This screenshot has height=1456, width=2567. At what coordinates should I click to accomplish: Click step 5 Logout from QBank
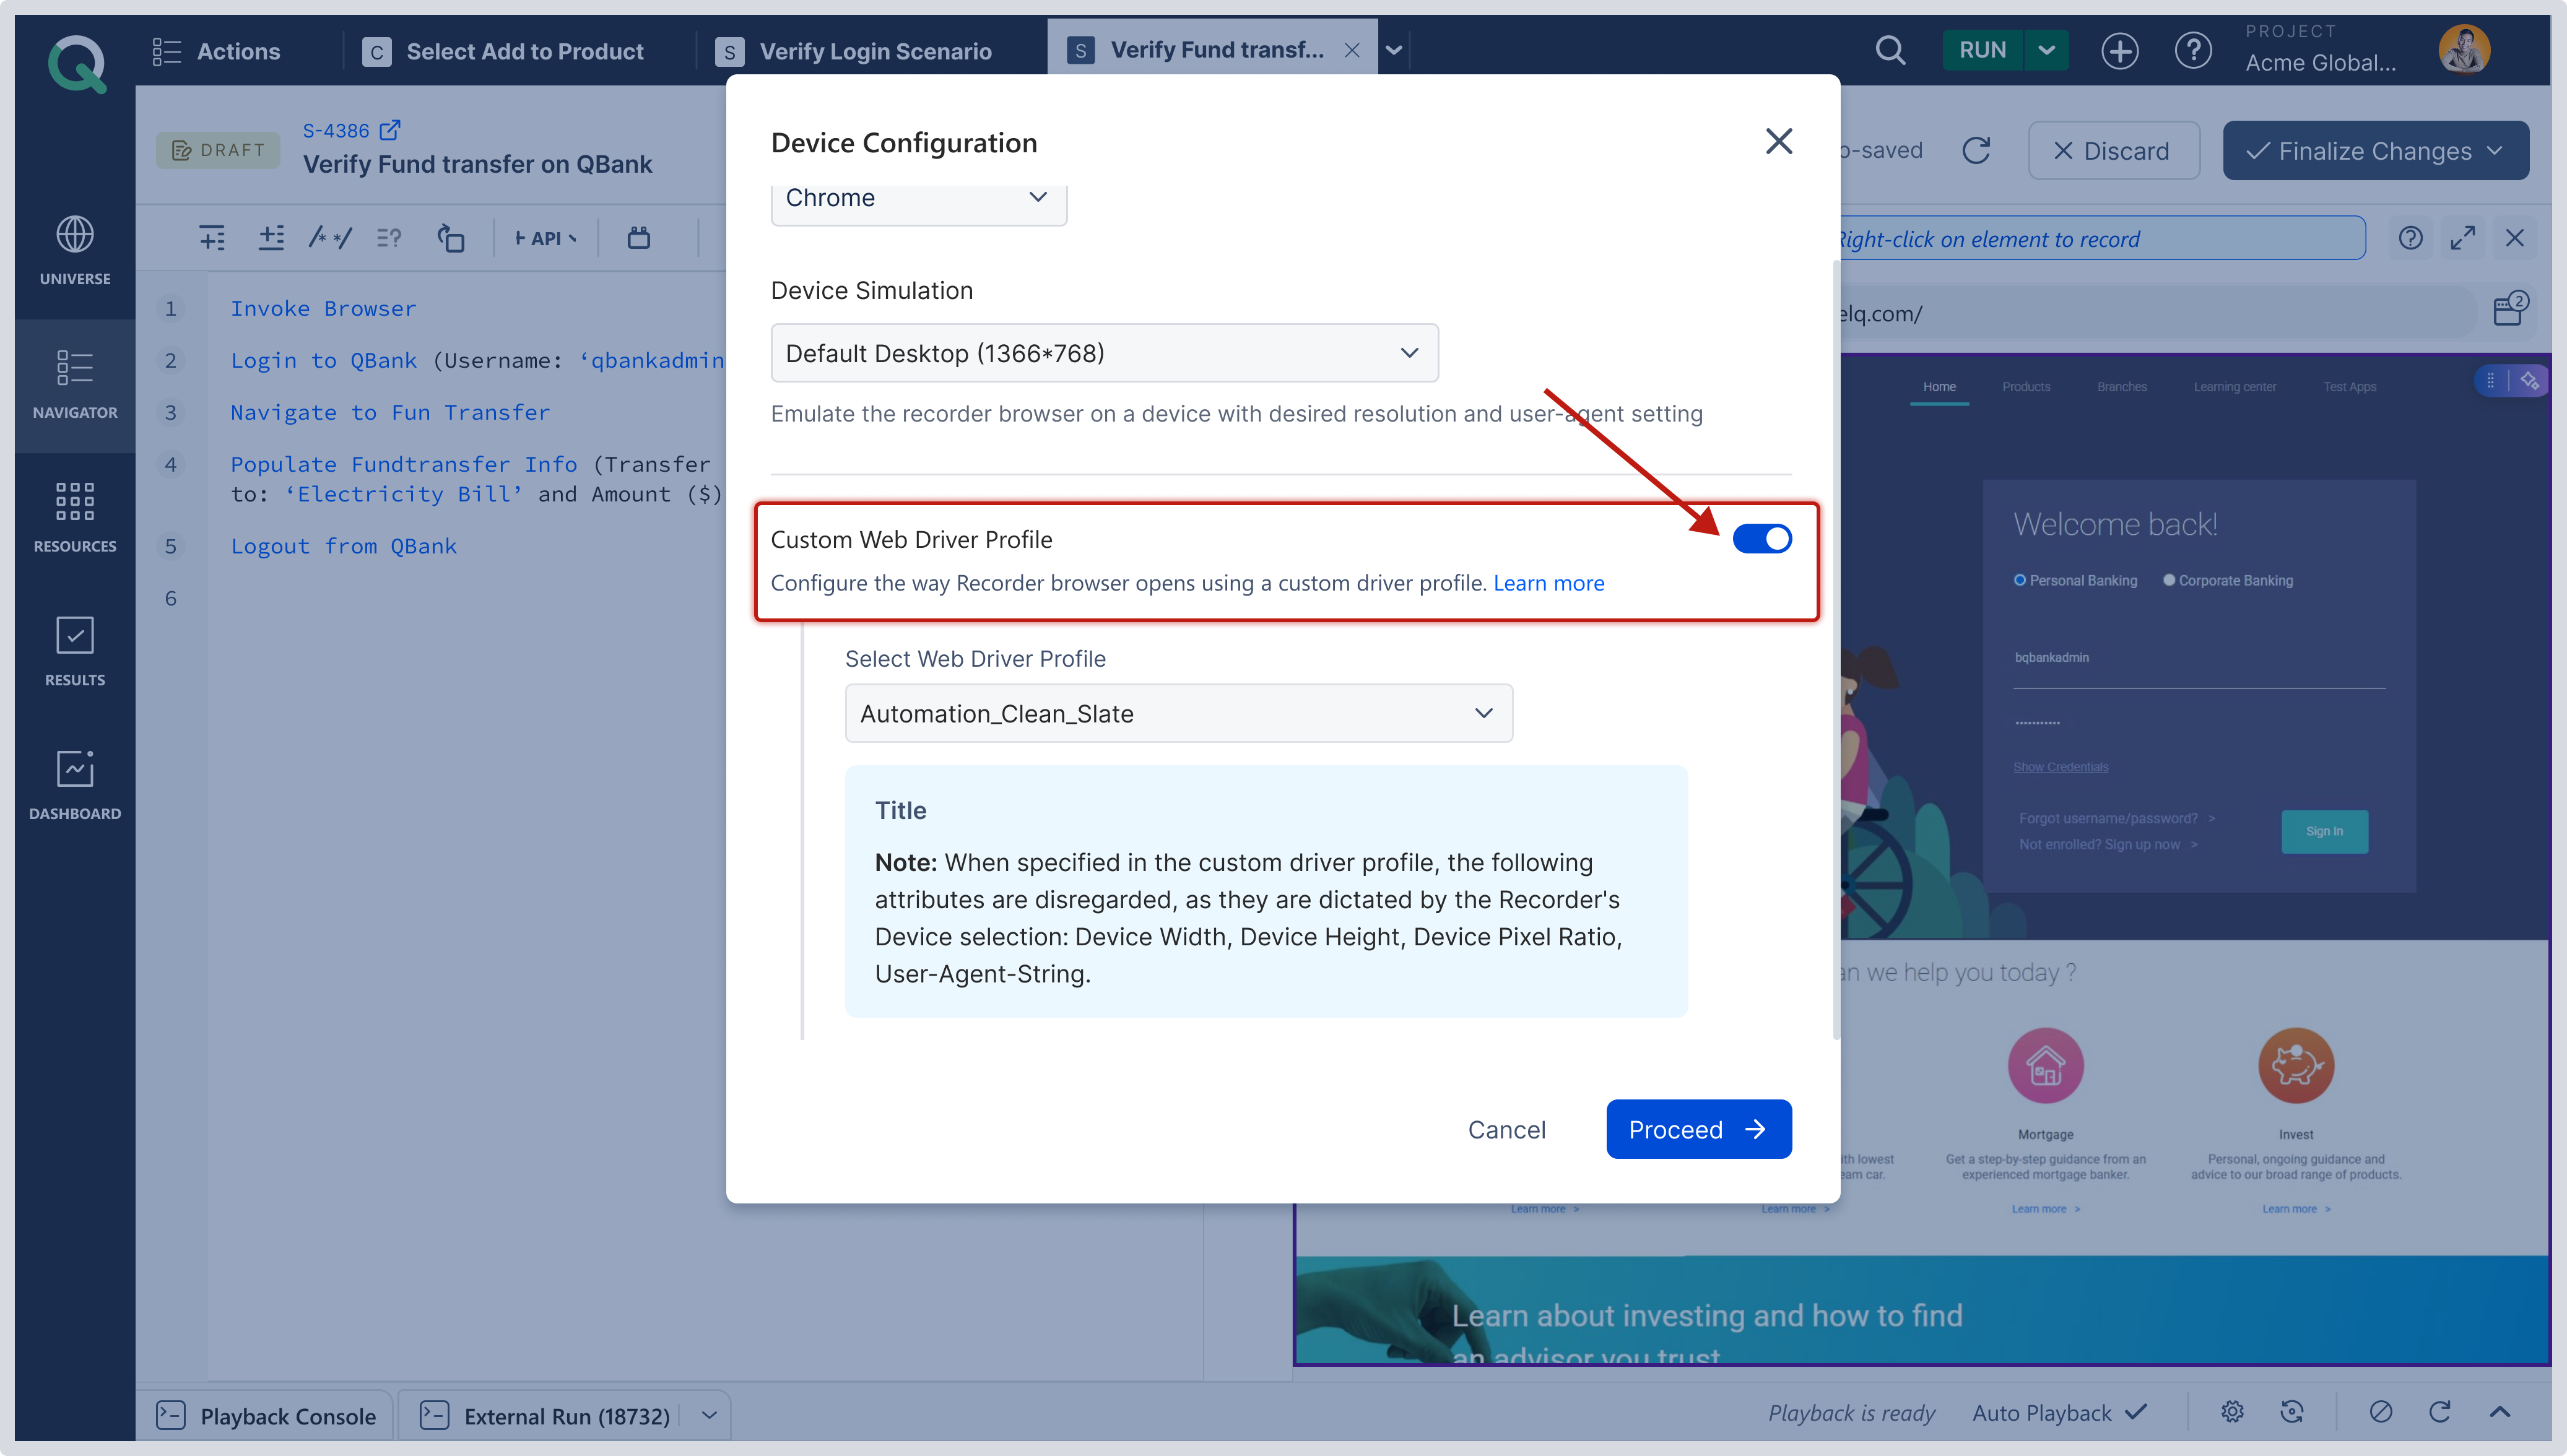pos(343,546)
